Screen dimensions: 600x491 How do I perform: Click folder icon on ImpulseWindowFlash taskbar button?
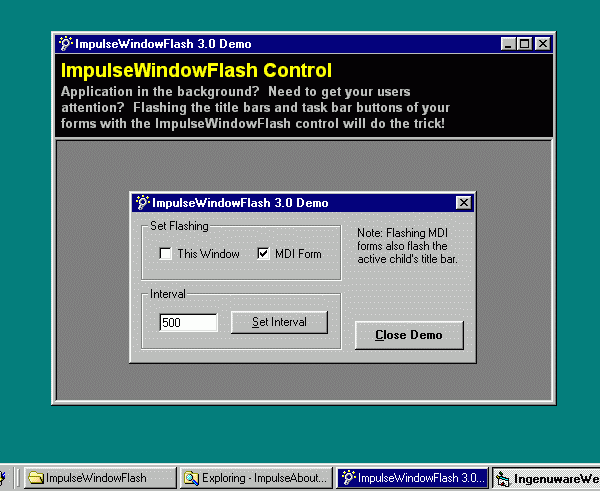tap(36, 478)
